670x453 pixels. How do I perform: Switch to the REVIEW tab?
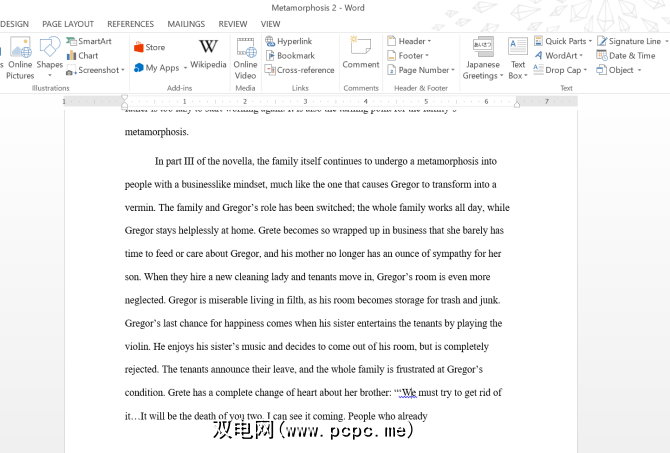click(233, 24)
